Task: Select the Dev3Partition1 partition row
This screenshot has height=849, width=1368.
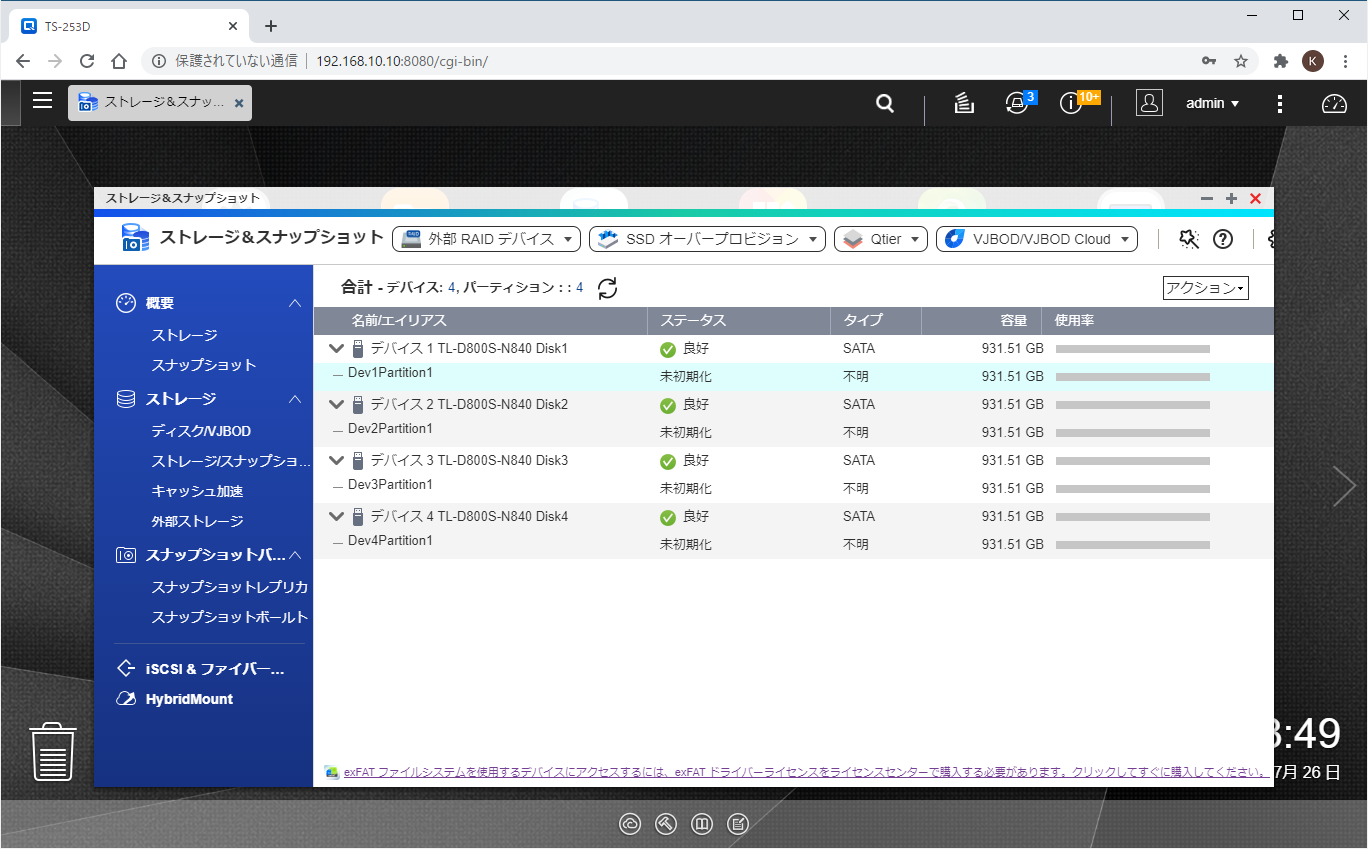Action: click(x=390, y=485)
